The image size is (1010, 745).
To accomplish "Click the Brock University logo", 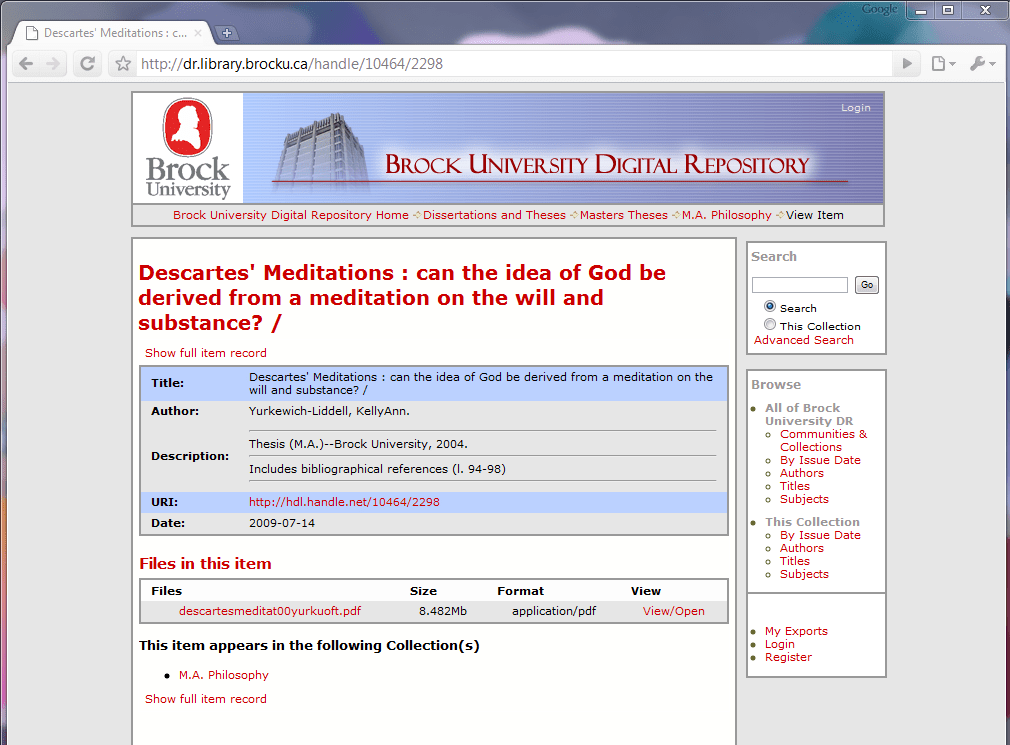I will click(187, 148).
